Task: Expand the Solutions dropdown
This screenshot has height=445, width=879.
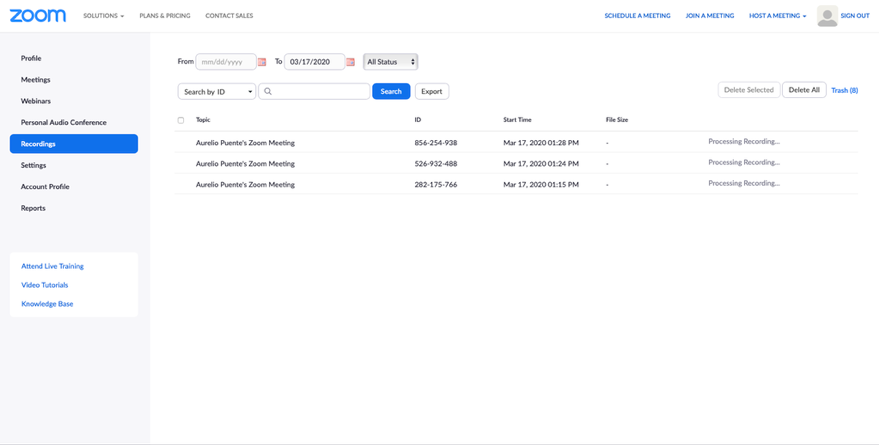Action: click(104, 16)
